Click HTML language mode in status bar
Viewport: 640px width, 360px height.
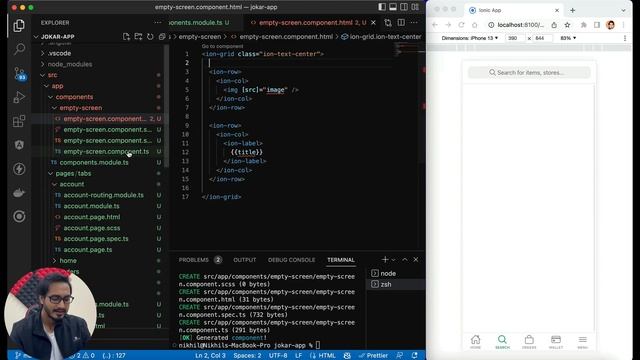coord(323,356)
